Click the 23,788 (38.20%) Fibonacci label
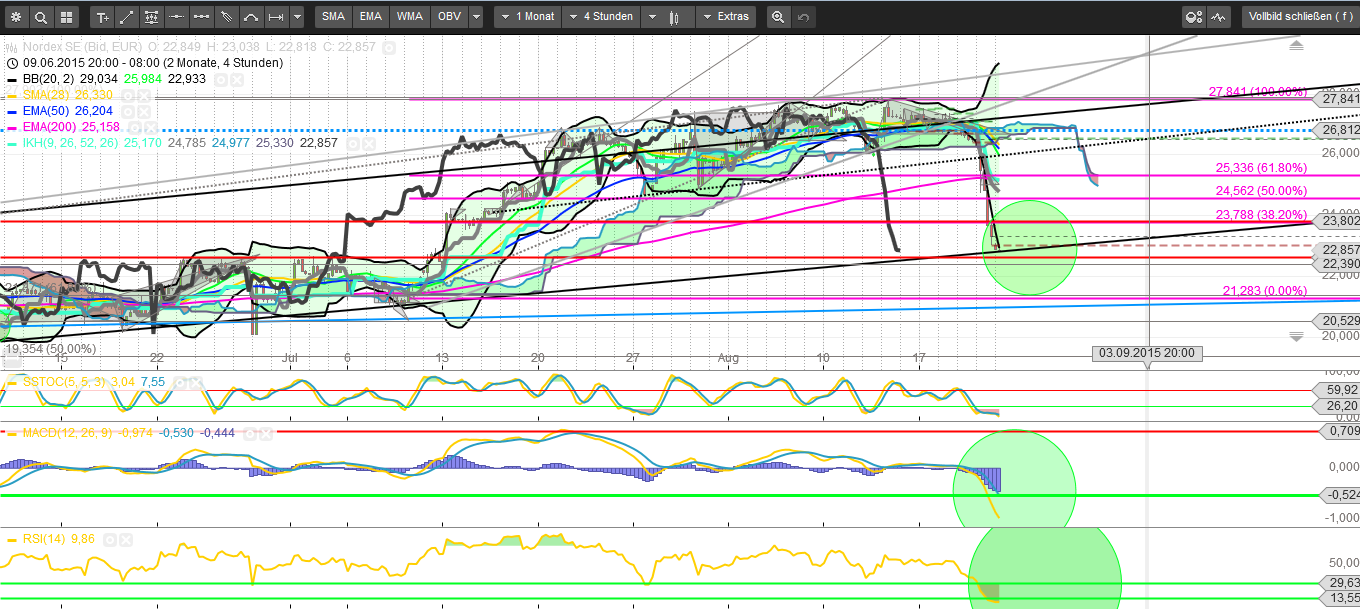 point(1261,214)
